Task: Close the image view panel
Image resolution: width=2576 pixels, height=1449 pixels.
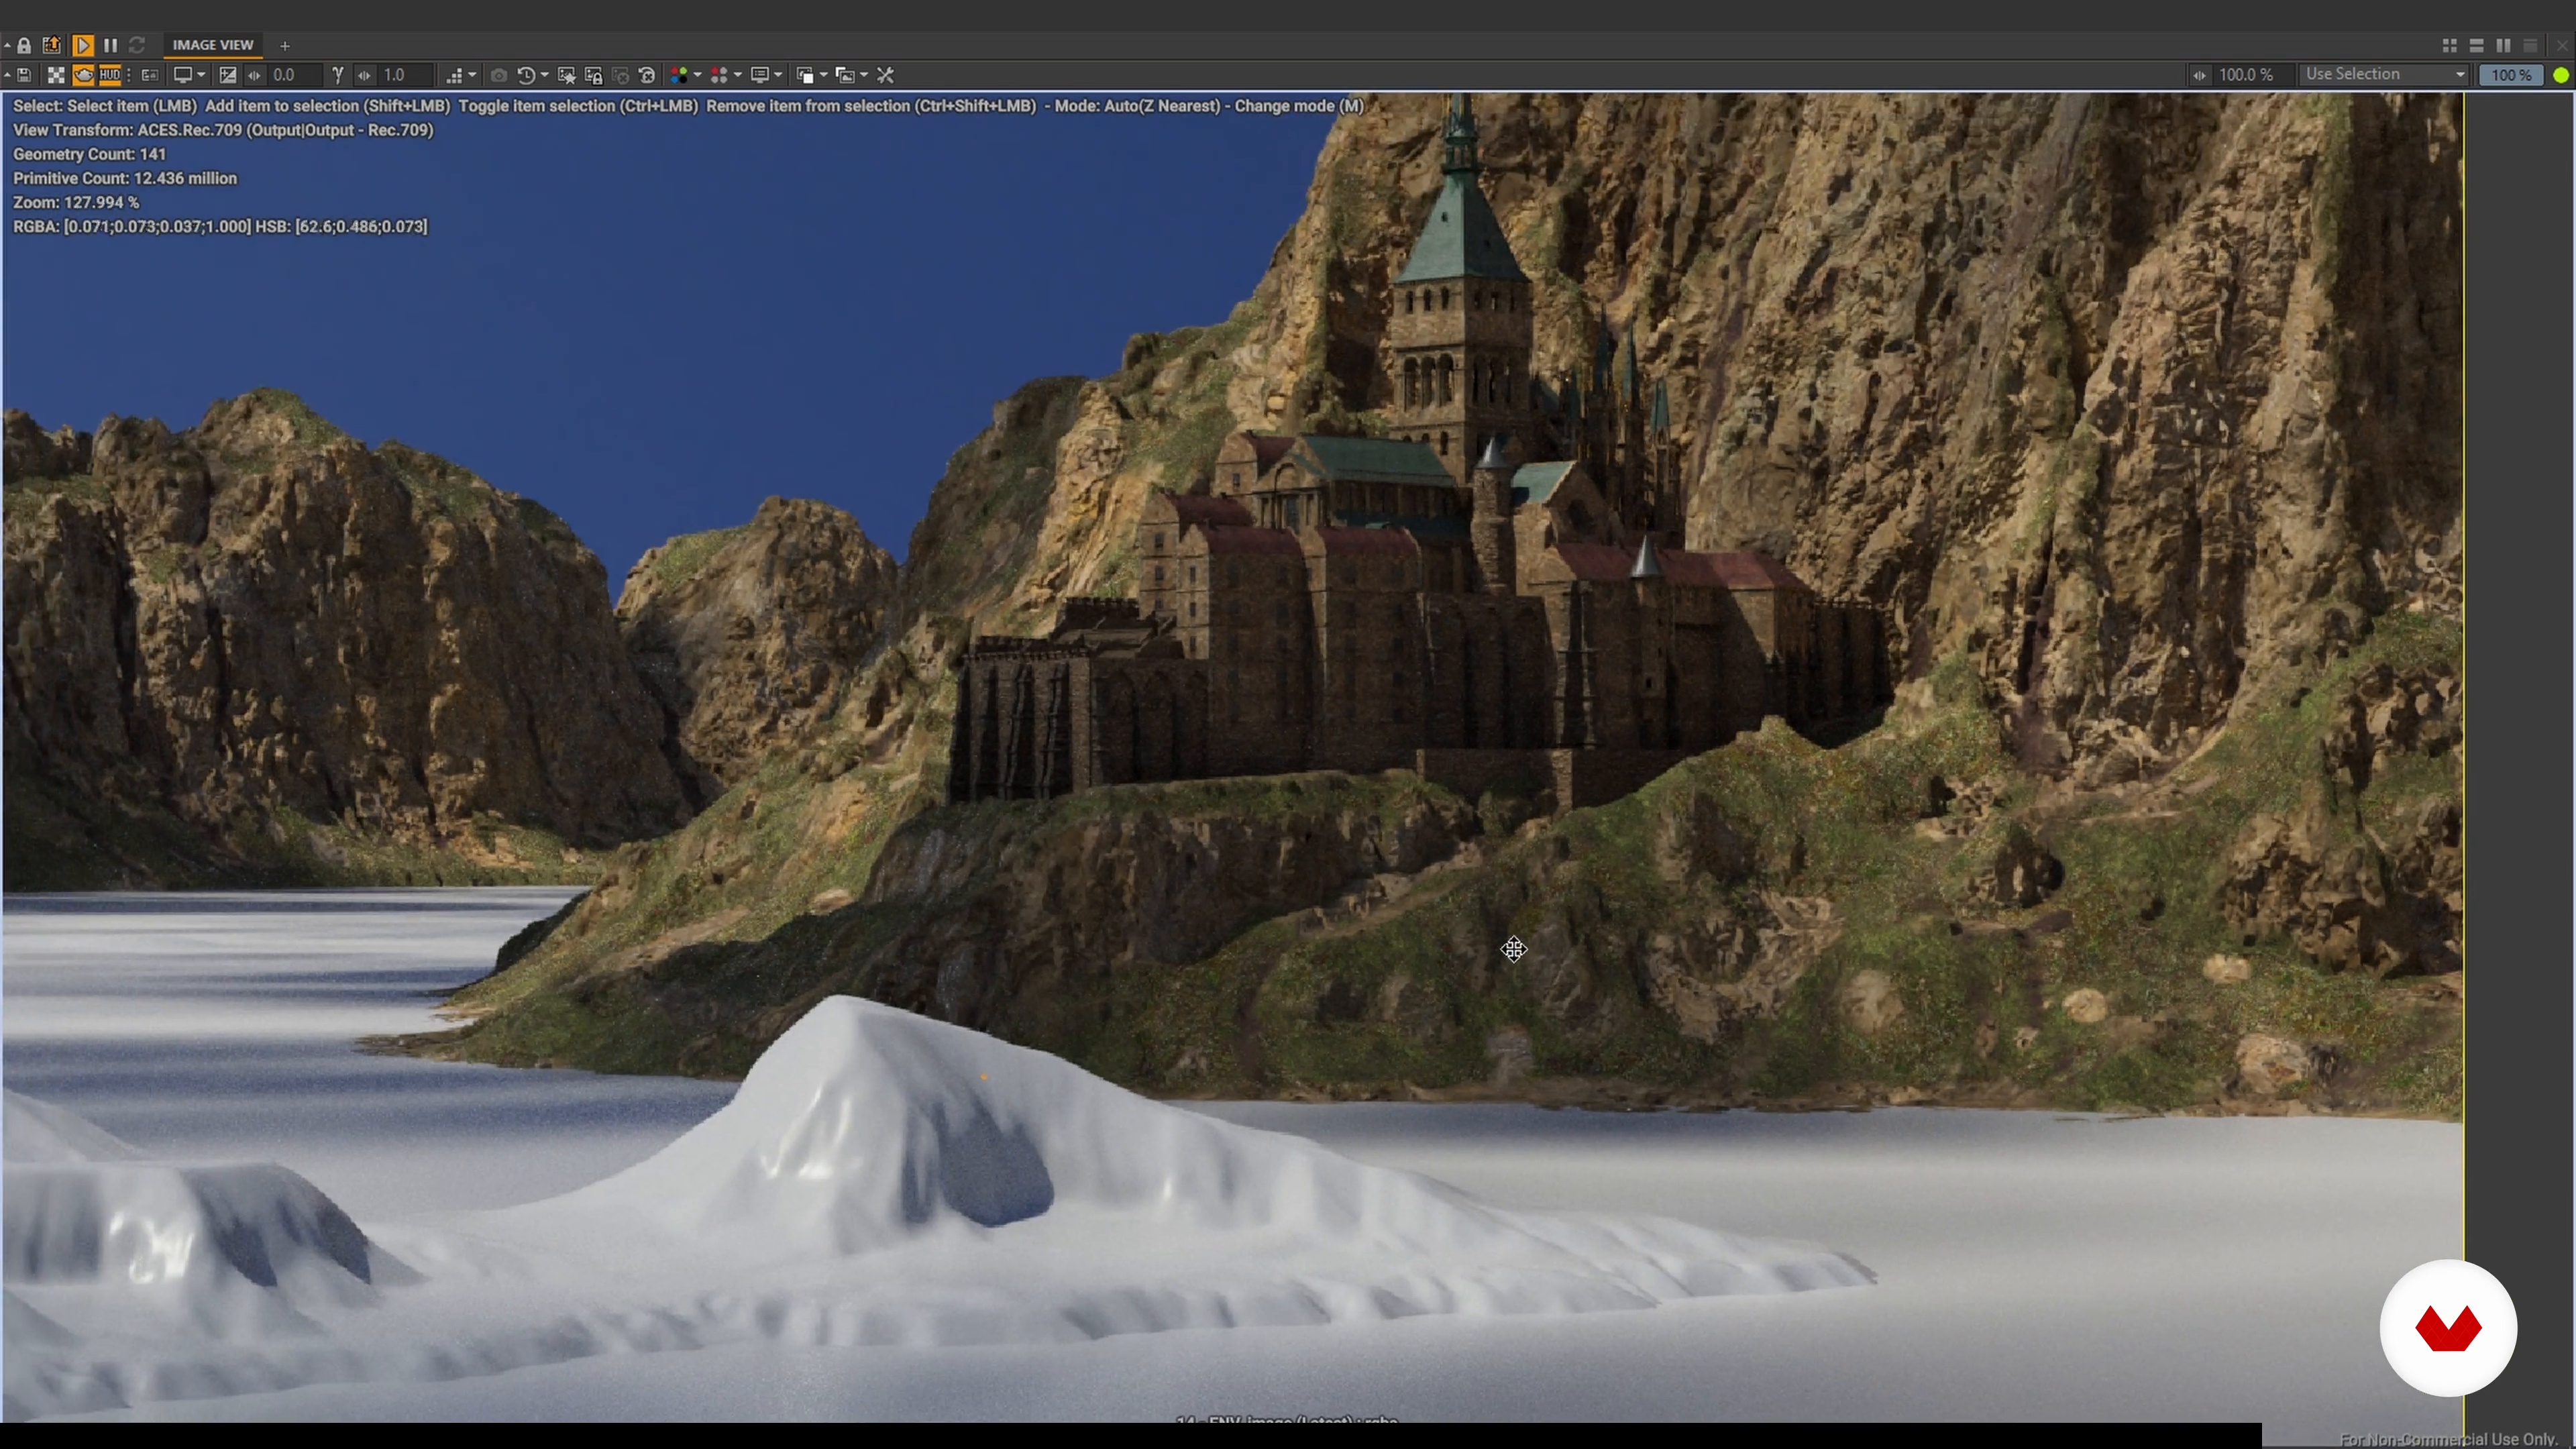Action: pyautogui.click(x=2563, y=46)
